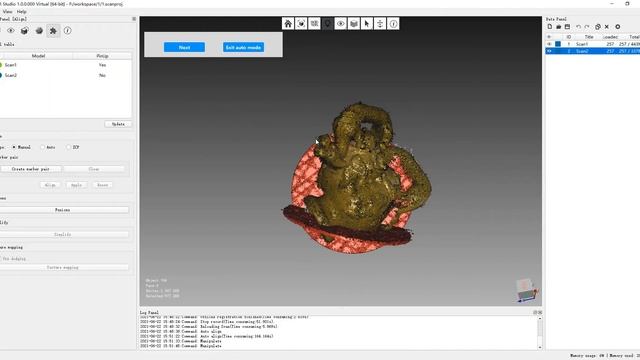Screen dimensions: 640x360
Task: Click the Model column header
Action: pos(38,56)
